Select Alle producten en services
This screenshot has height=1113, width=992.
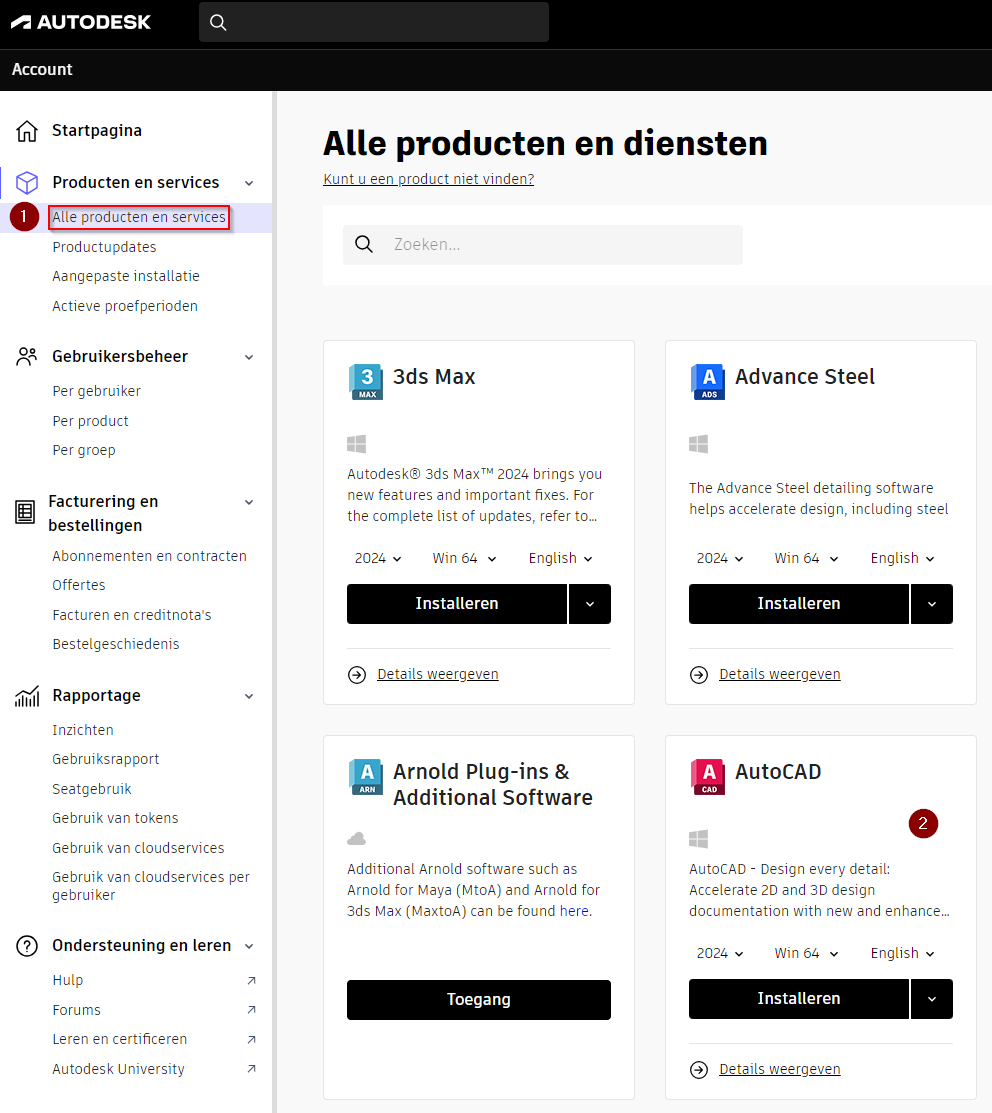click(x=139, y=217)
